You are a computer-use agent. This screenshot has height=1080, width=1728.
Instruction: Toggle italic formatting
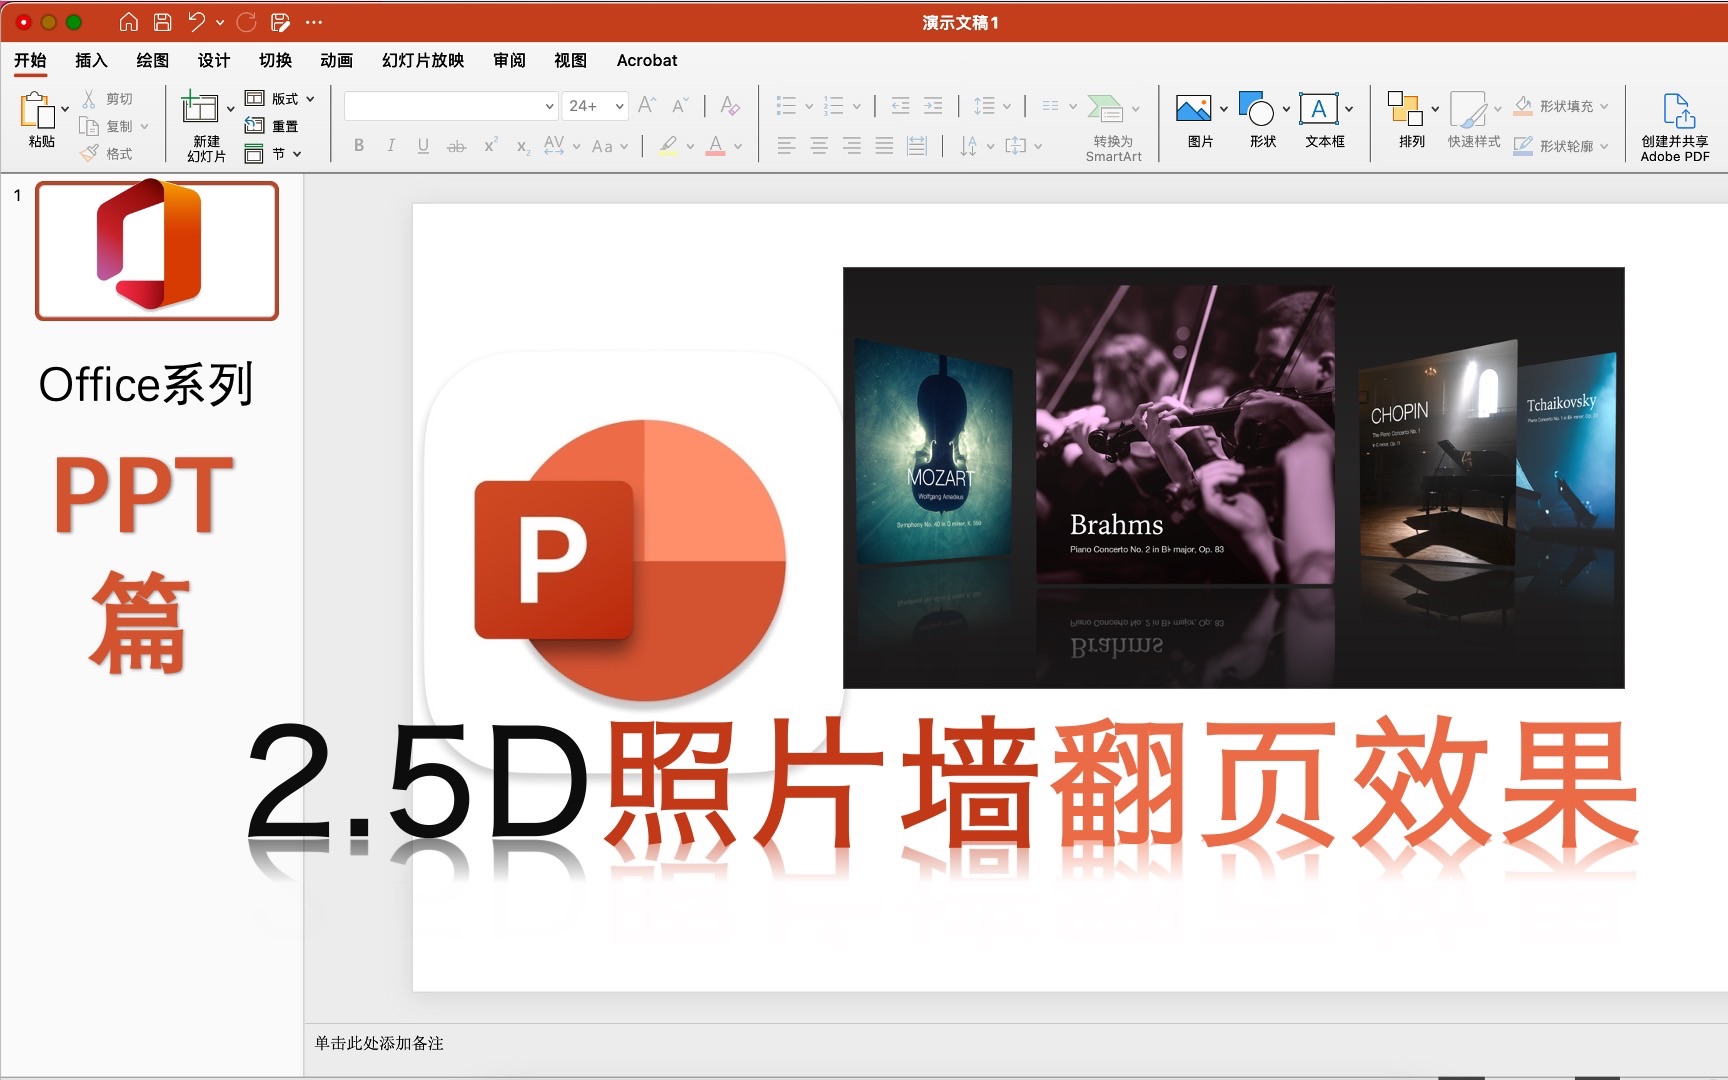point(390,145)
